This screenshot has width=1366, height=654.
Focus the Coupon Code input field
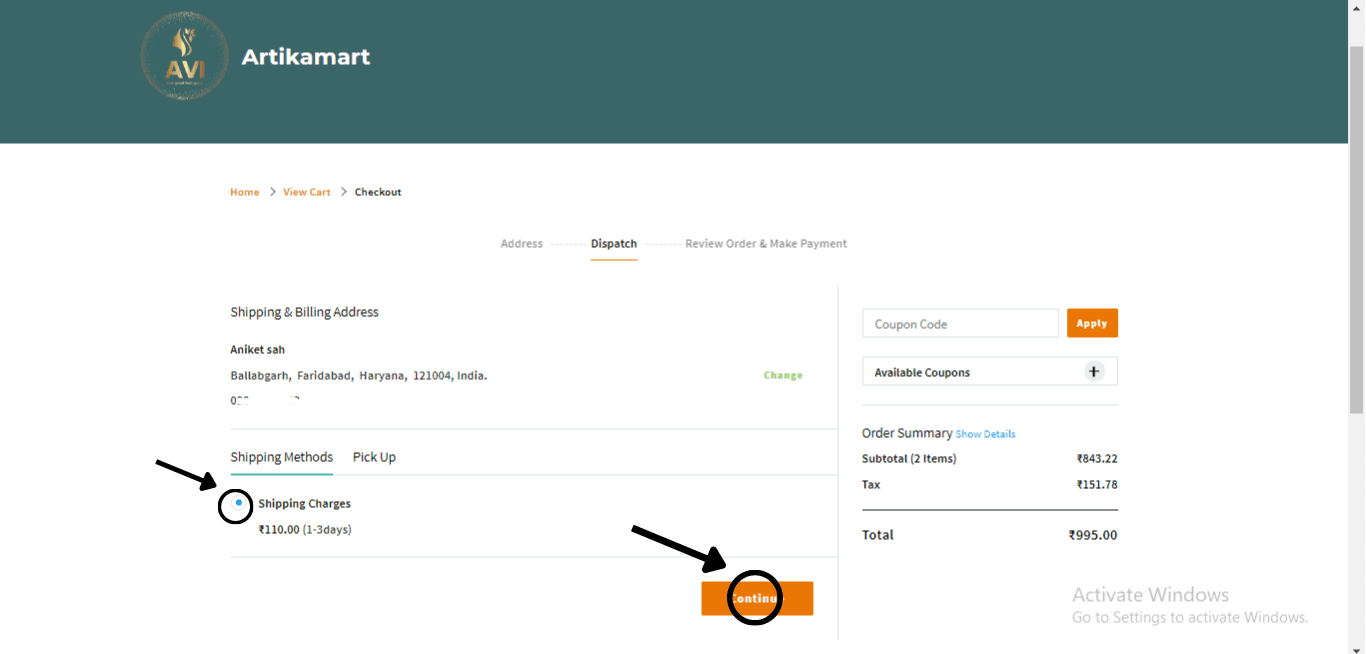click(x=960, y=323)
